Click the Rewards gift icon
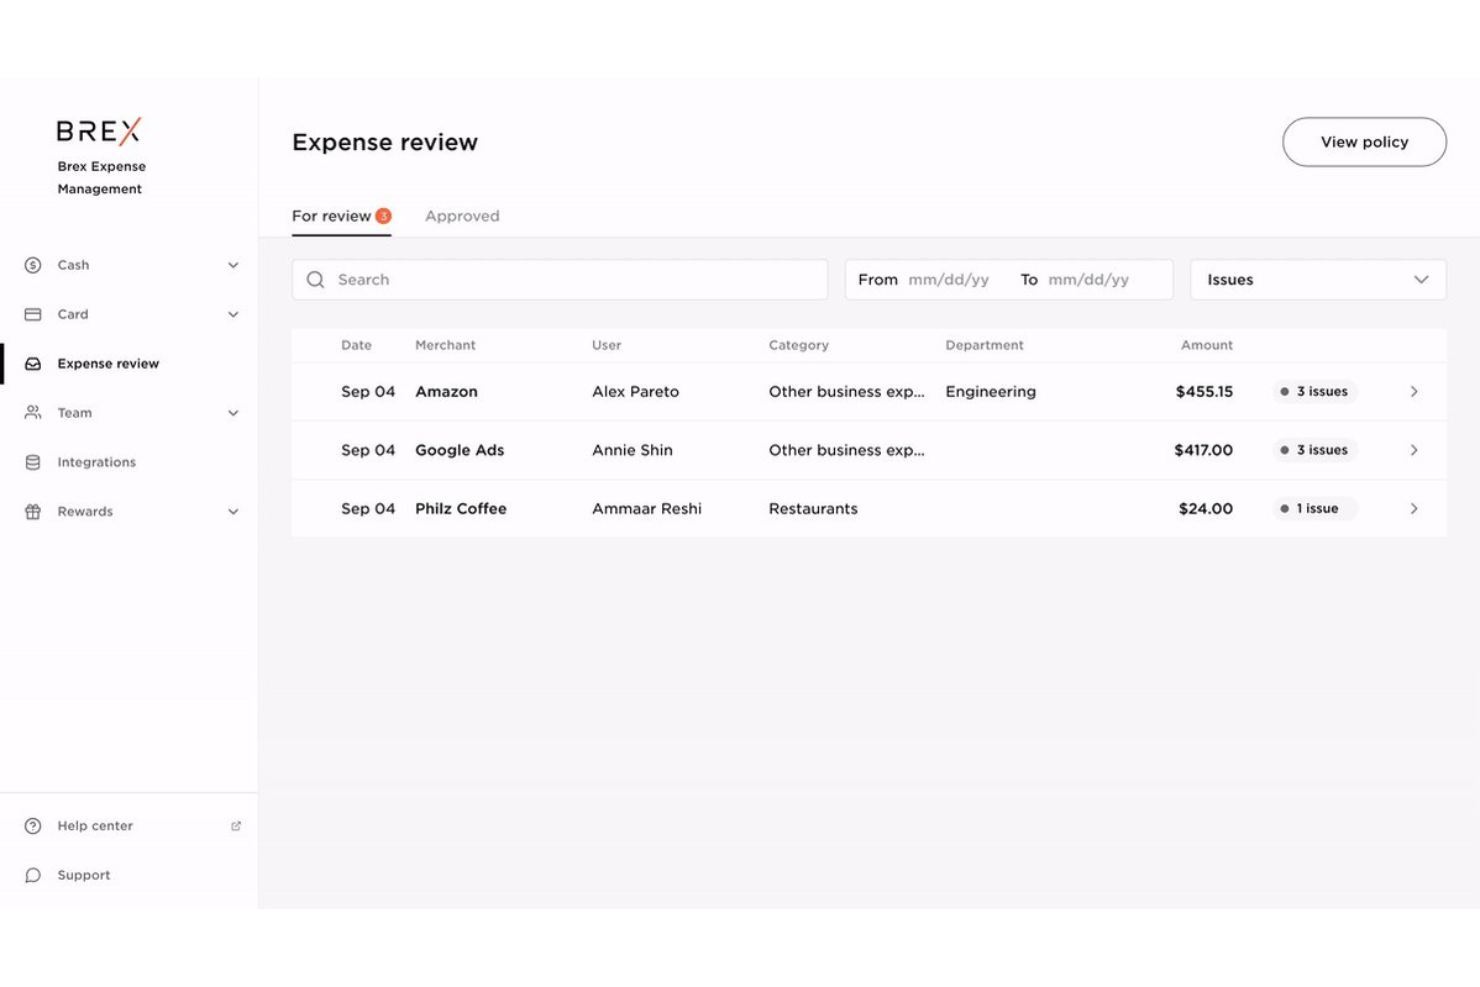This screenshot has height=987, width=1480. coord(33,511)
